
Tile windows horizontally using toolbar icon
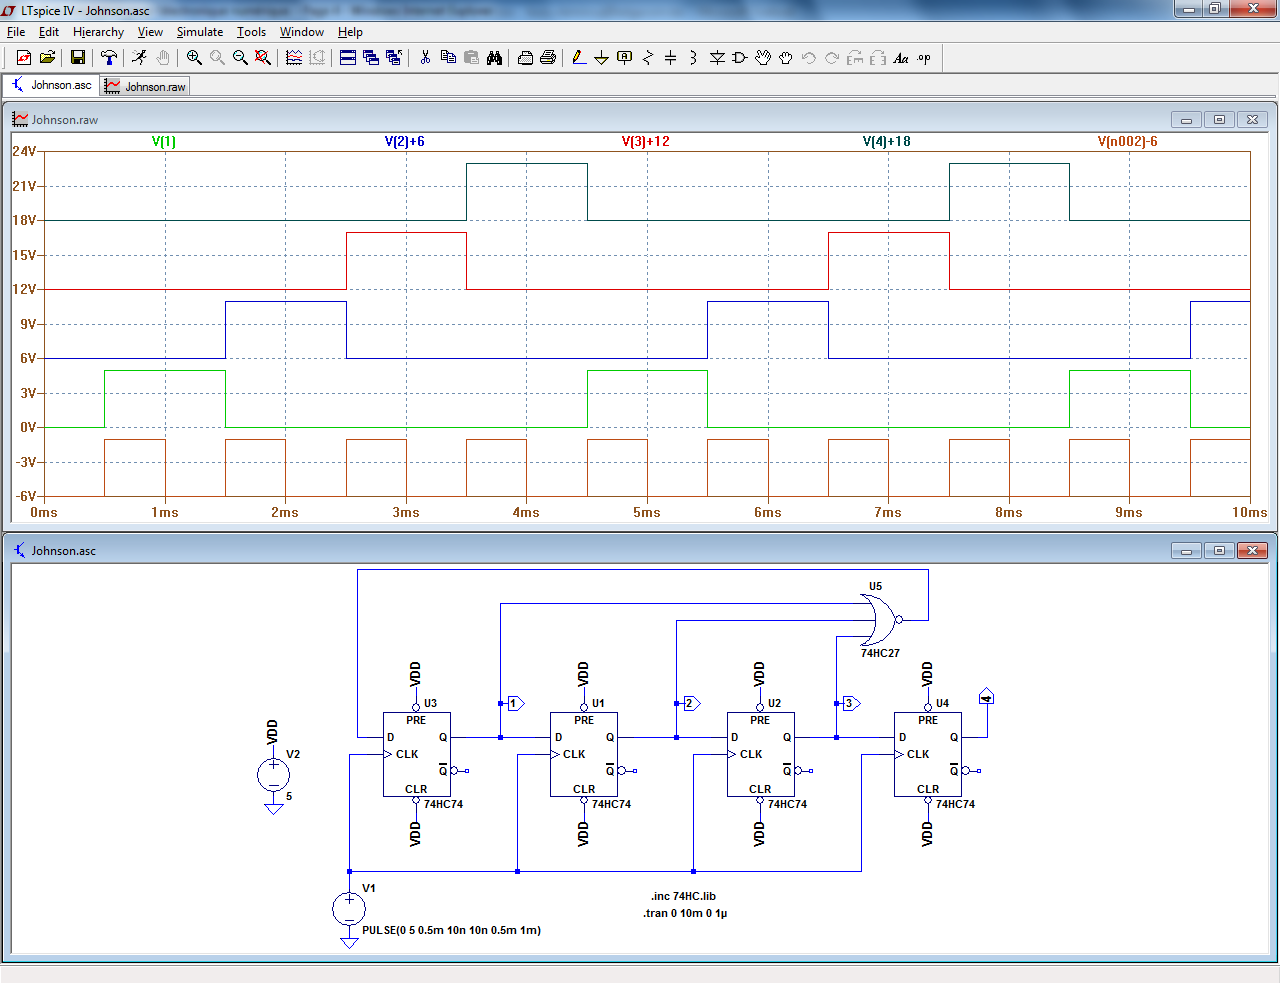[348, 58]
